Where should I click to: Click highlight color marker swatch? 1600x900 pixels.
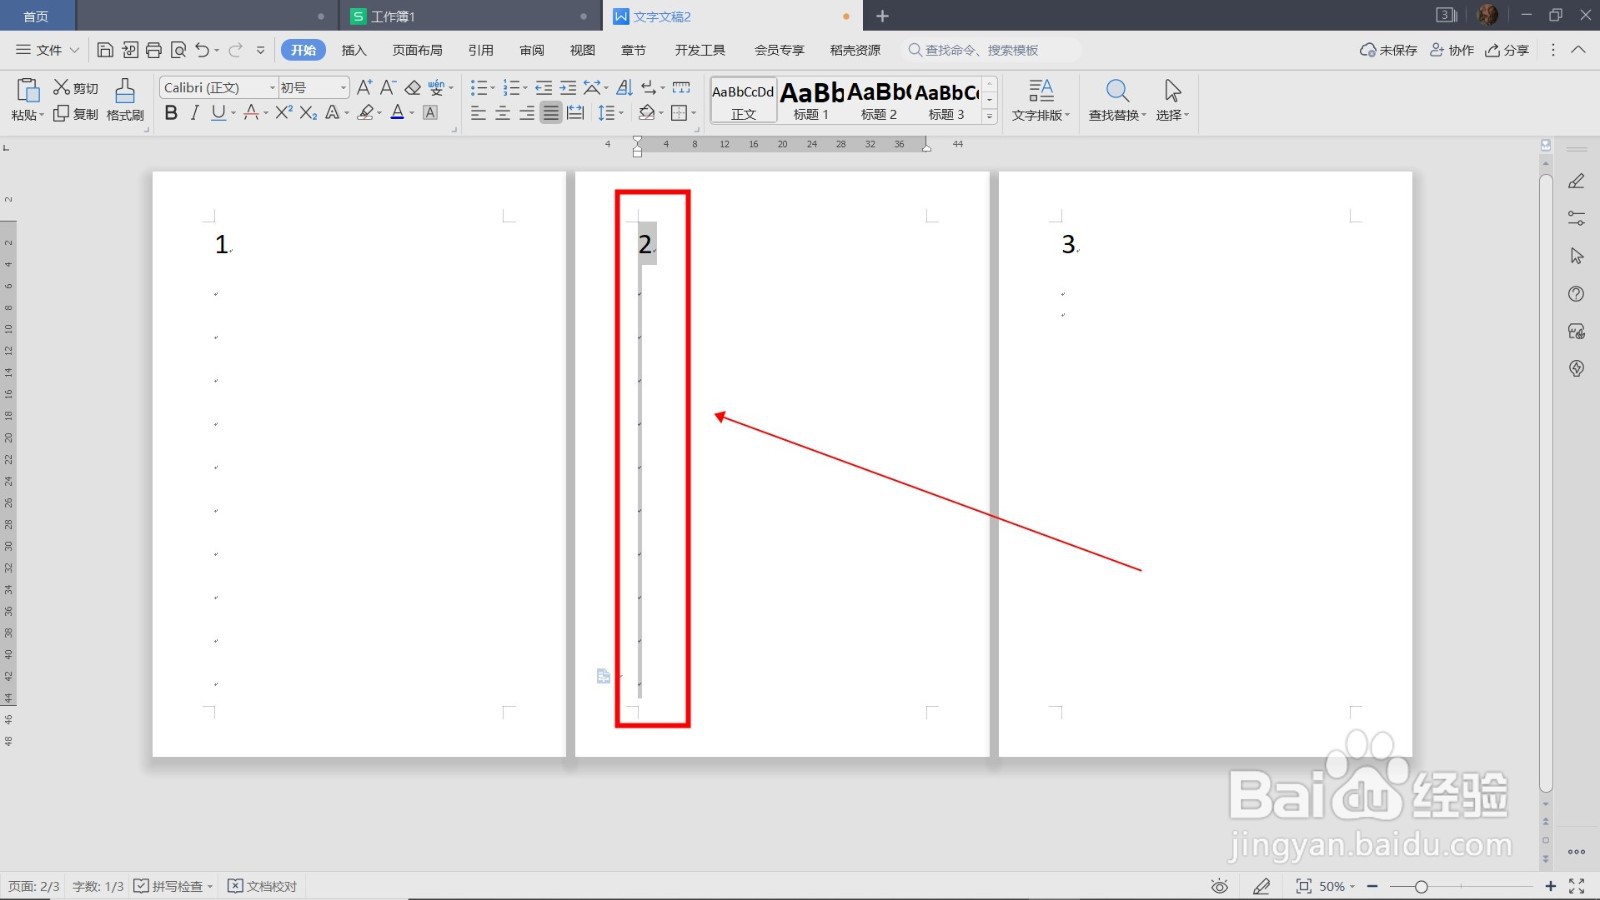366,113
